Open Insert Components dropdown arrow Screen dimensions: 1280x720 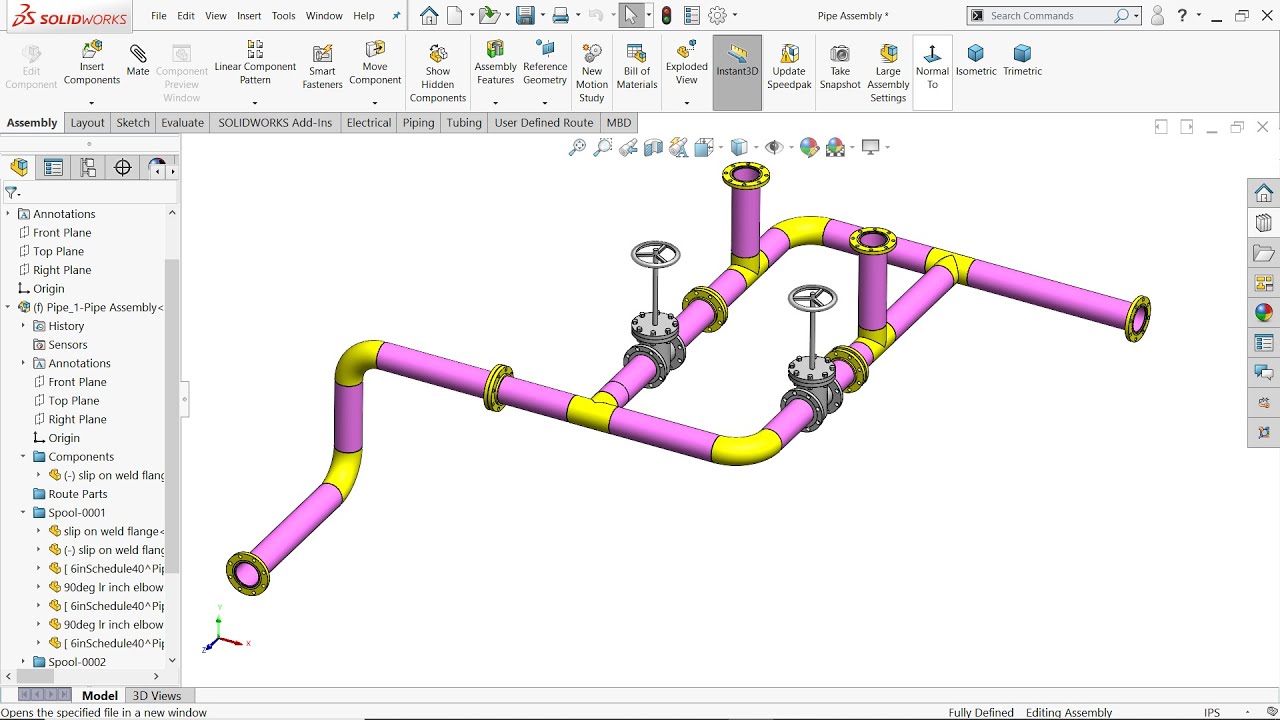pyautogui.click(x=91, y=103)
